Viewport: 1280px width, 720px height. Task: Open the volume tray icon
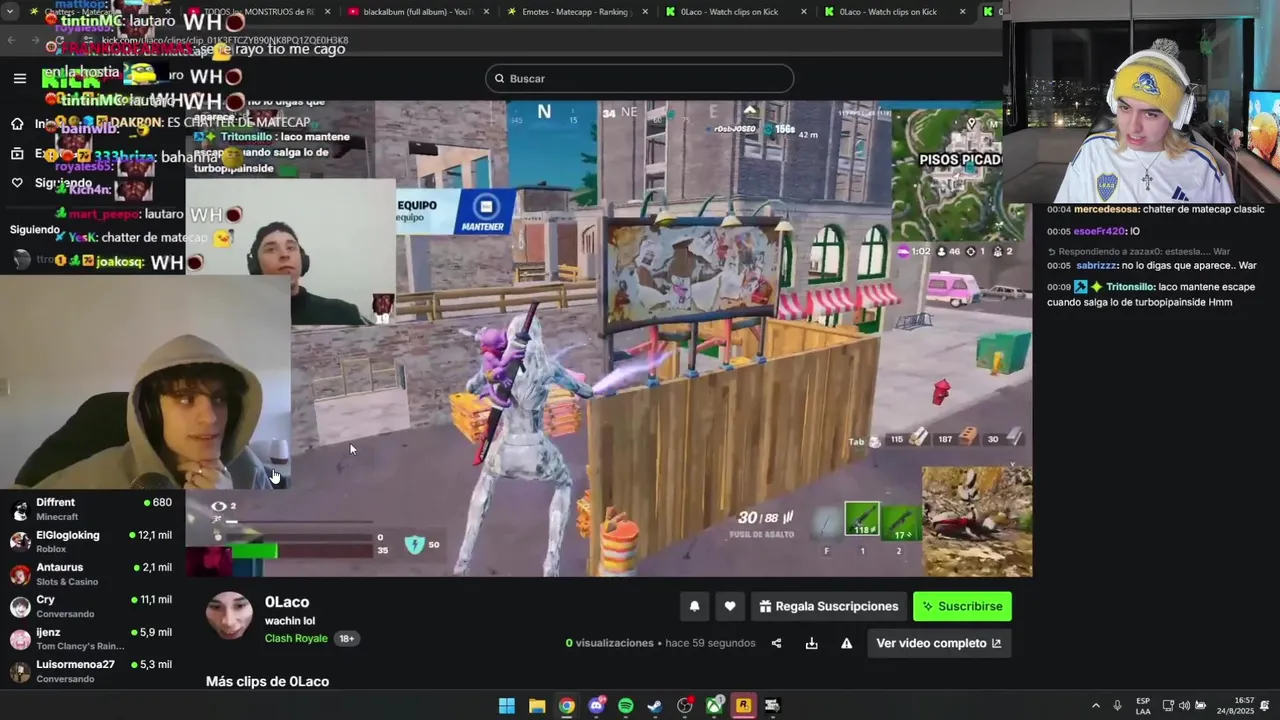click(x=1184, y=706)
